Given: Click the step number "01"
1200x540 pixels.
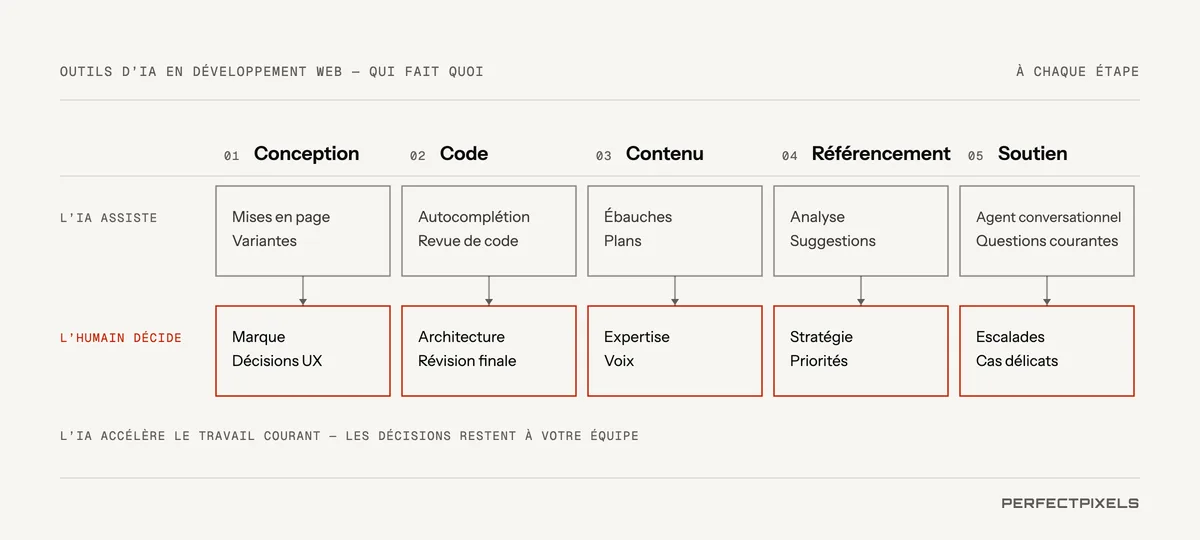Looking at the screenshot, I should pos(231,156).
